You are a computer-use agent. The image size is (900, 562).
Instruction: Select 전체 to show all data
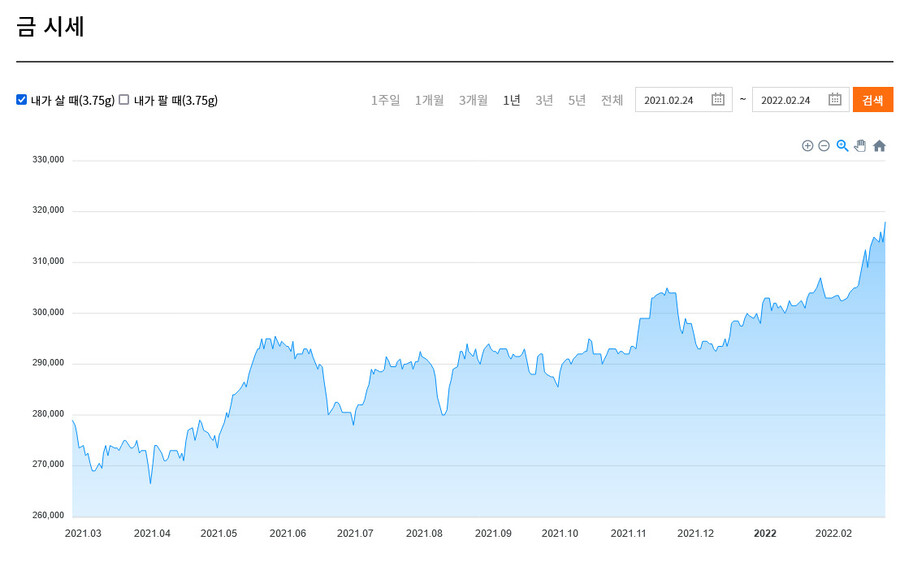click(612, 100)
